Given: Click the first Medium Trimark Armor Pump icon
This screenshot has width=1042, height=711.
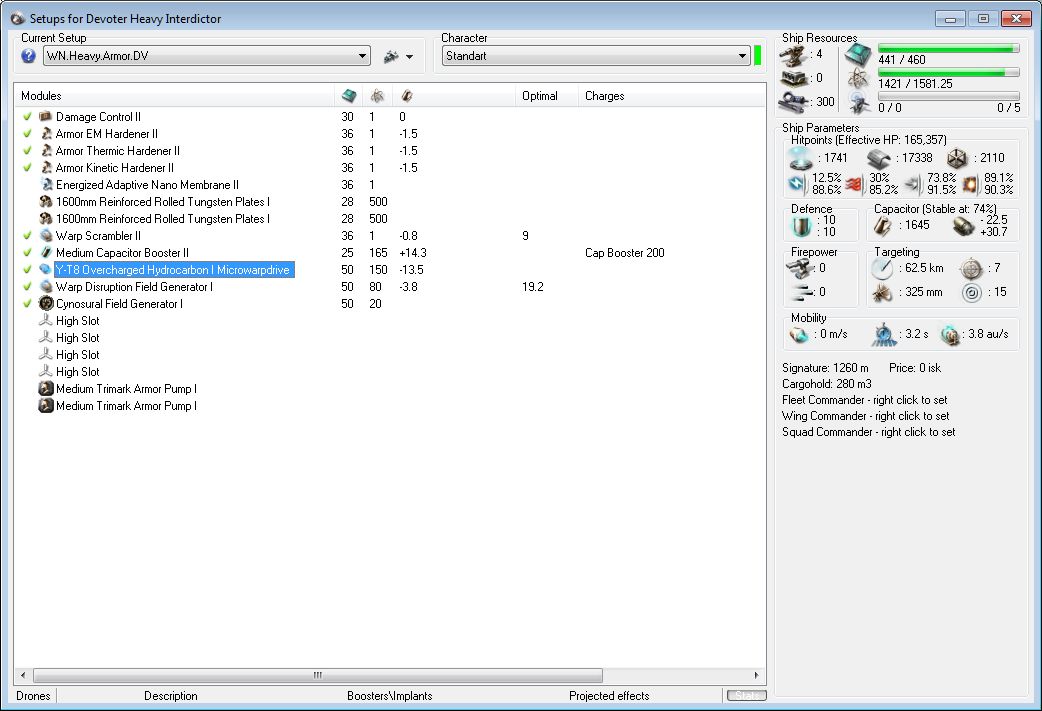Looking at the screenshot, I should point(46,389).
